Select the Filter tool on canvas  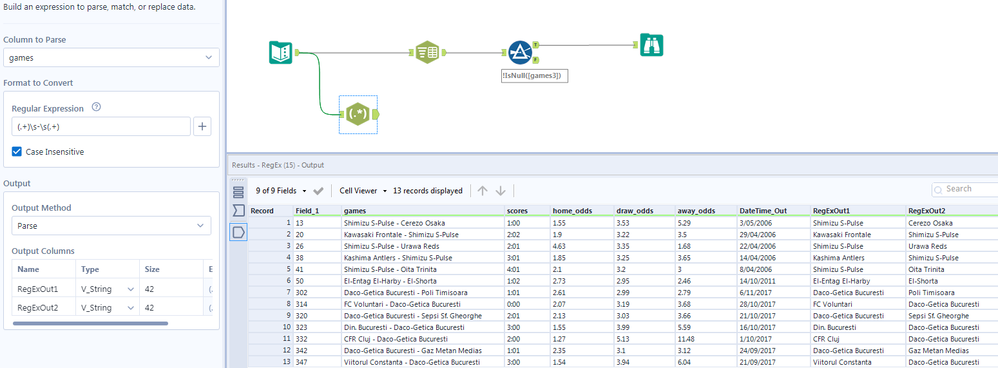[x=520, y=53]
